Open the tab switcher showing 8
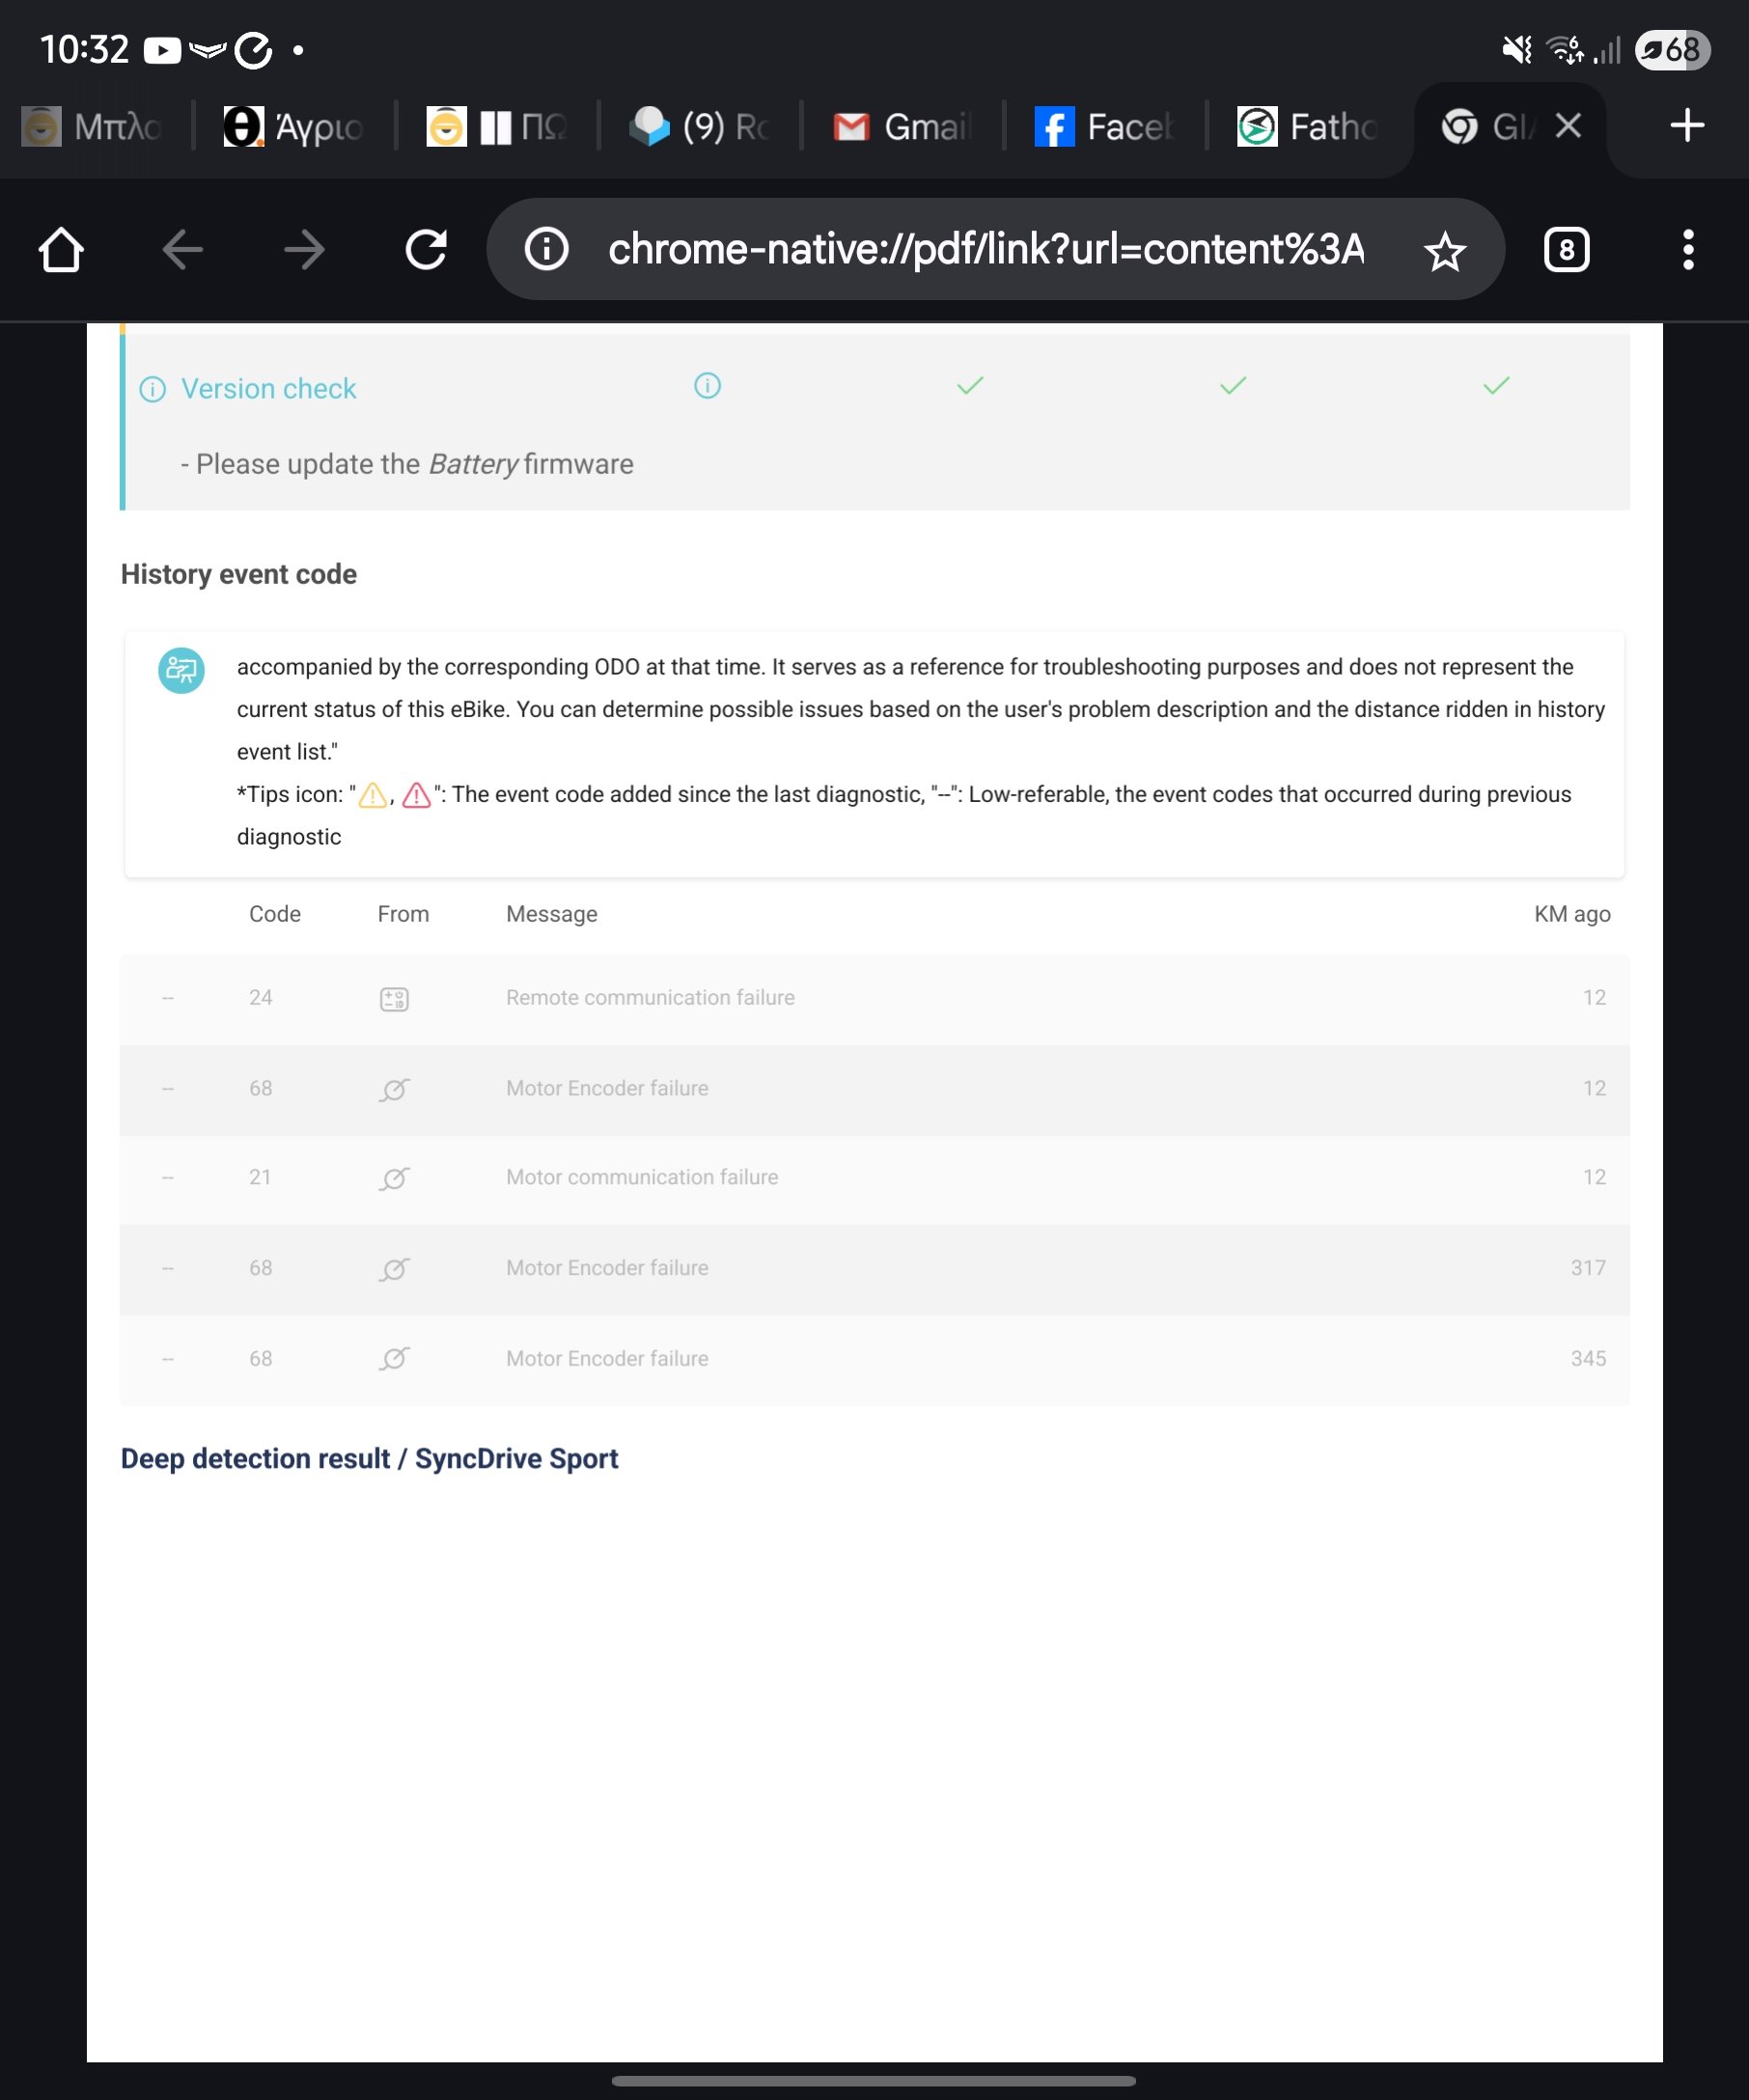Image resolution: width=1749 pixels, height=2100 pixels. pos(1566,250)
